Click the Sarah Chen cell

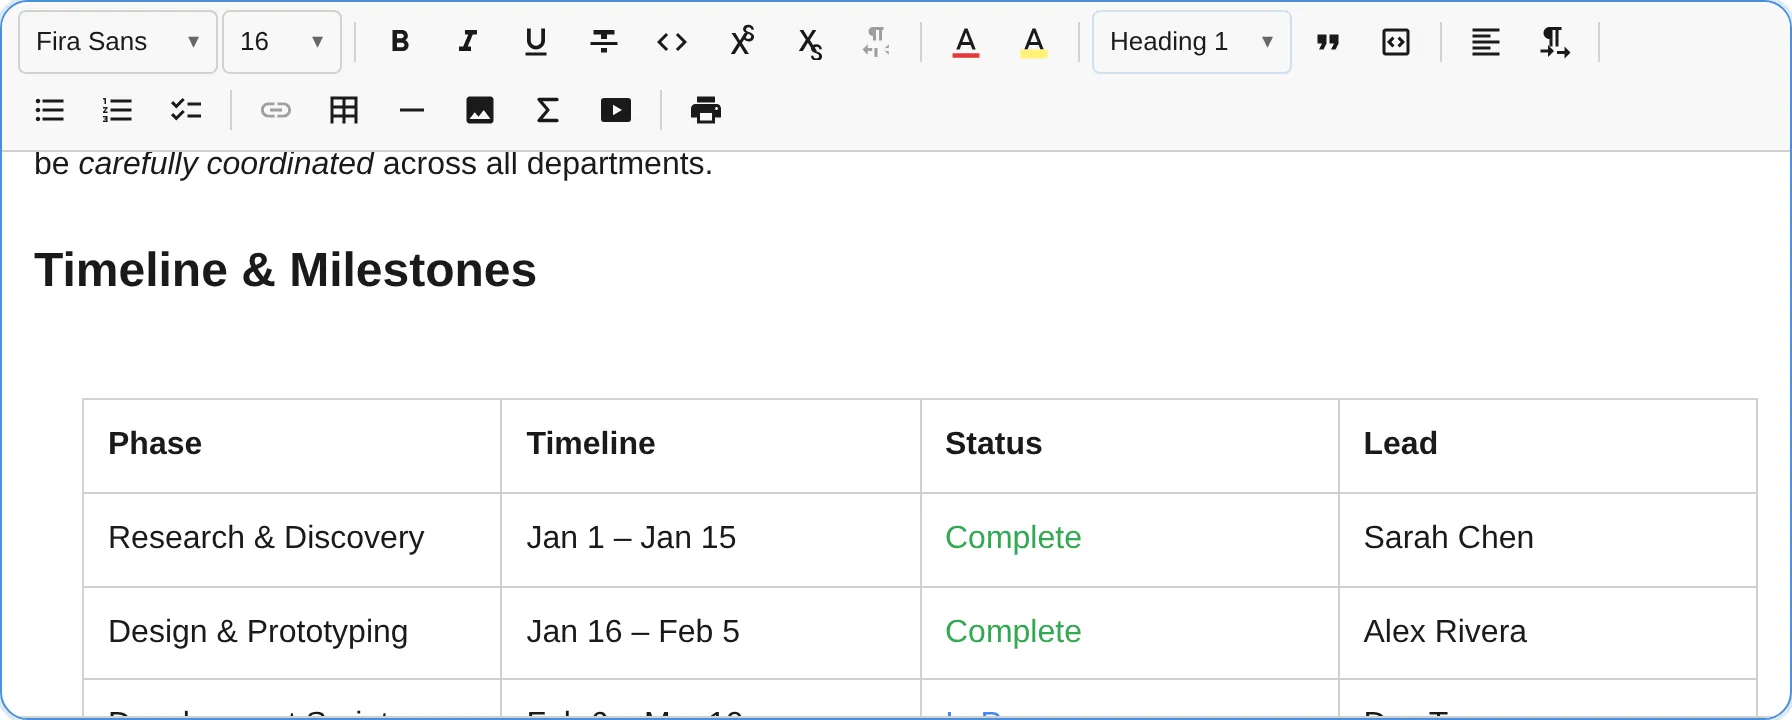point(1548,540)
